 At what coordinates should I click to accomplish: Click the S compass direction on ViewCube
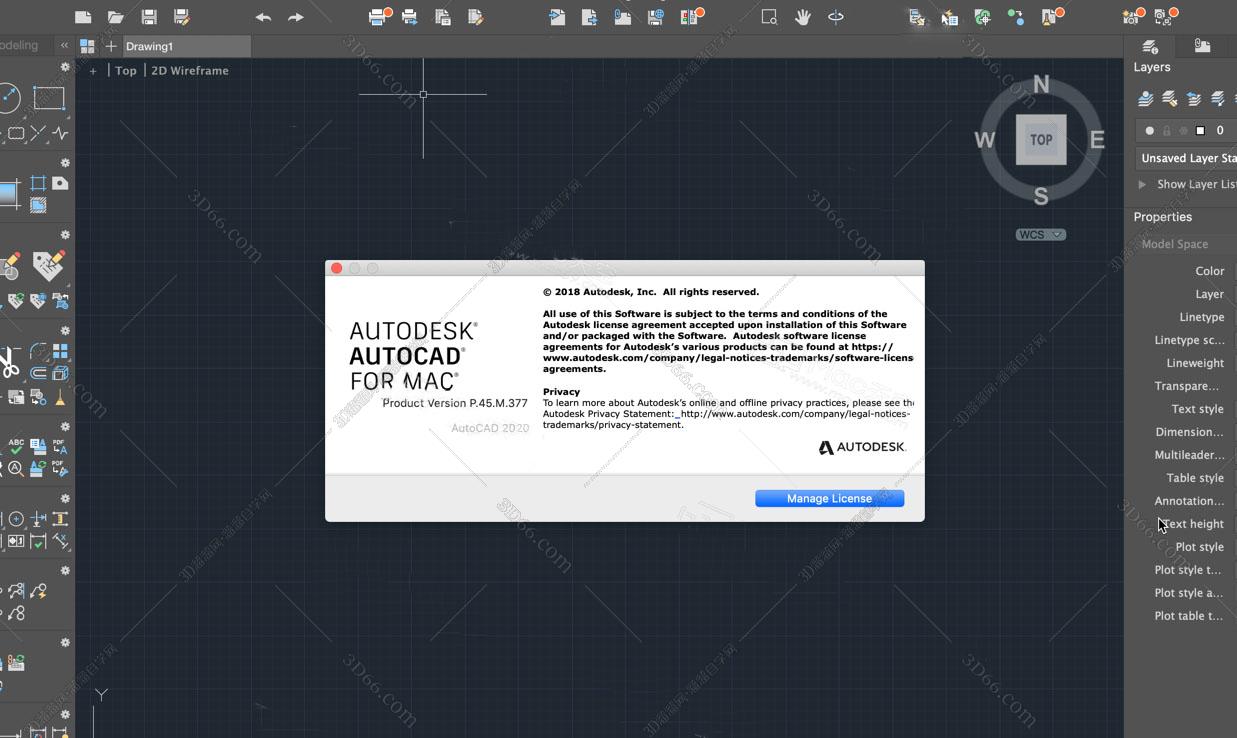coord(1041,196)
